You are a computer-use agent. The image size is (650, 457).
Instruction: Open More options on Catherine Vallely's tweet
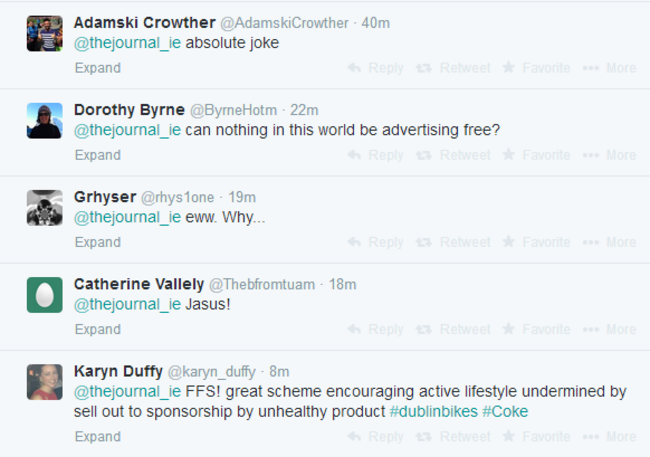(x=609, y=329)
